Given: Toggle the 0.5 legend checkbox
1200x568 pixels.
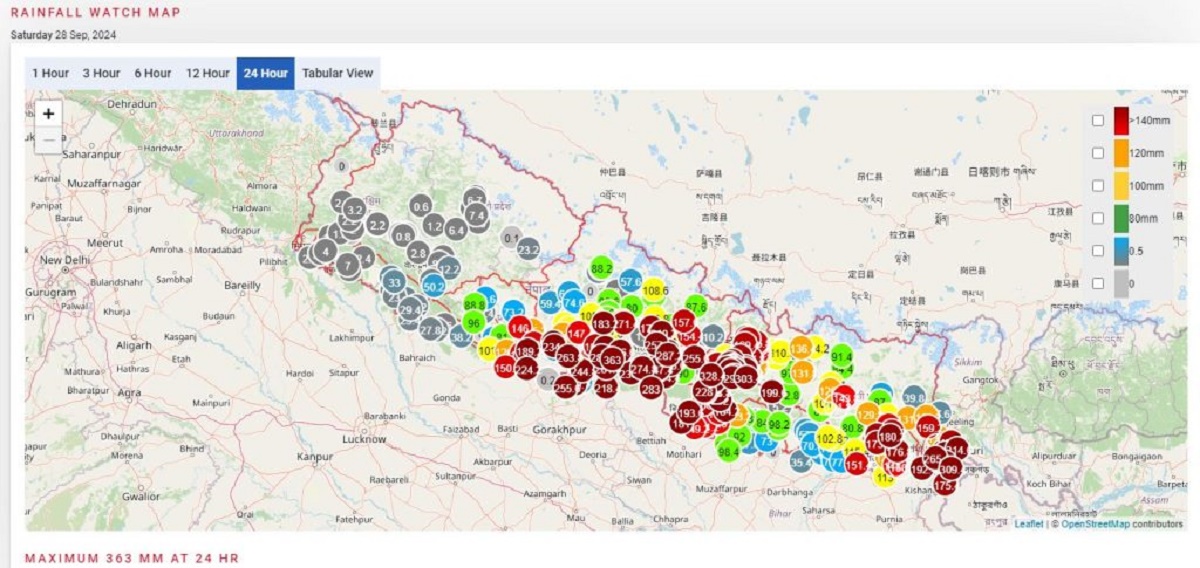Looking at the screenshot, I should 1098,250.
